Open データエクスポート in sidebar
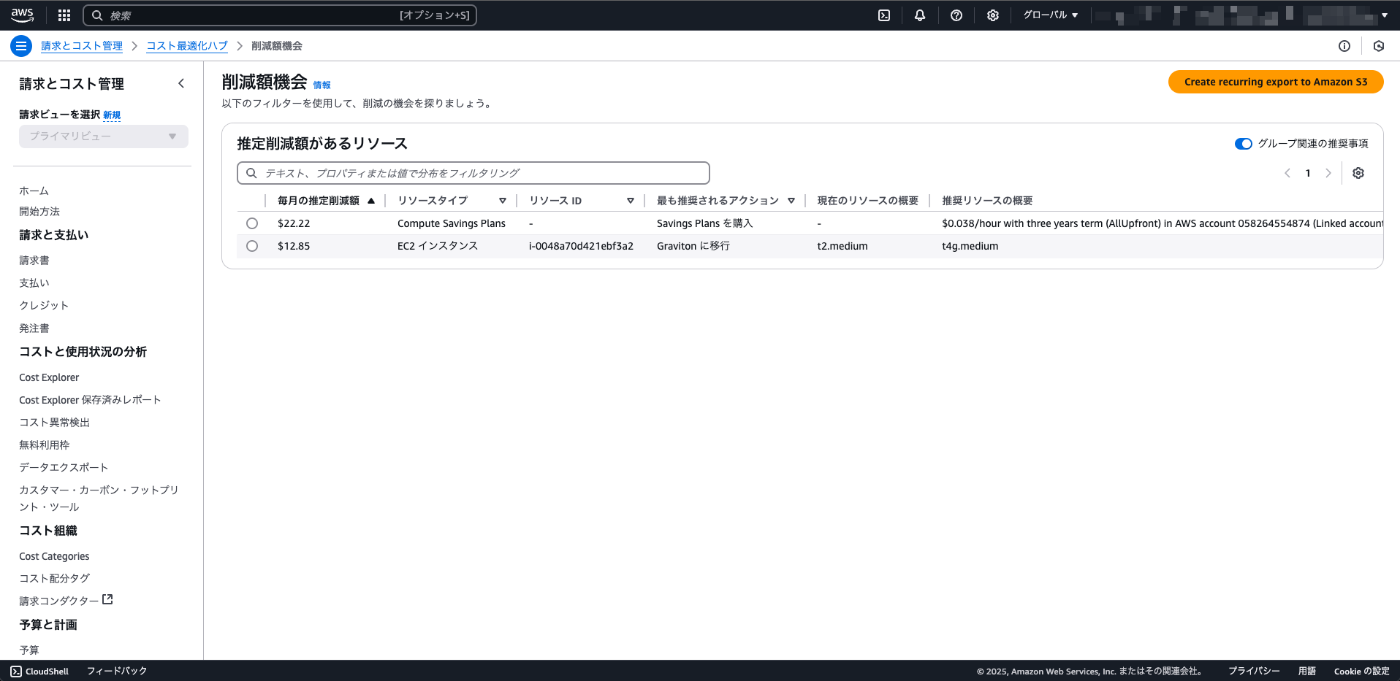1400x681 pixels. (x=64, y=467)
